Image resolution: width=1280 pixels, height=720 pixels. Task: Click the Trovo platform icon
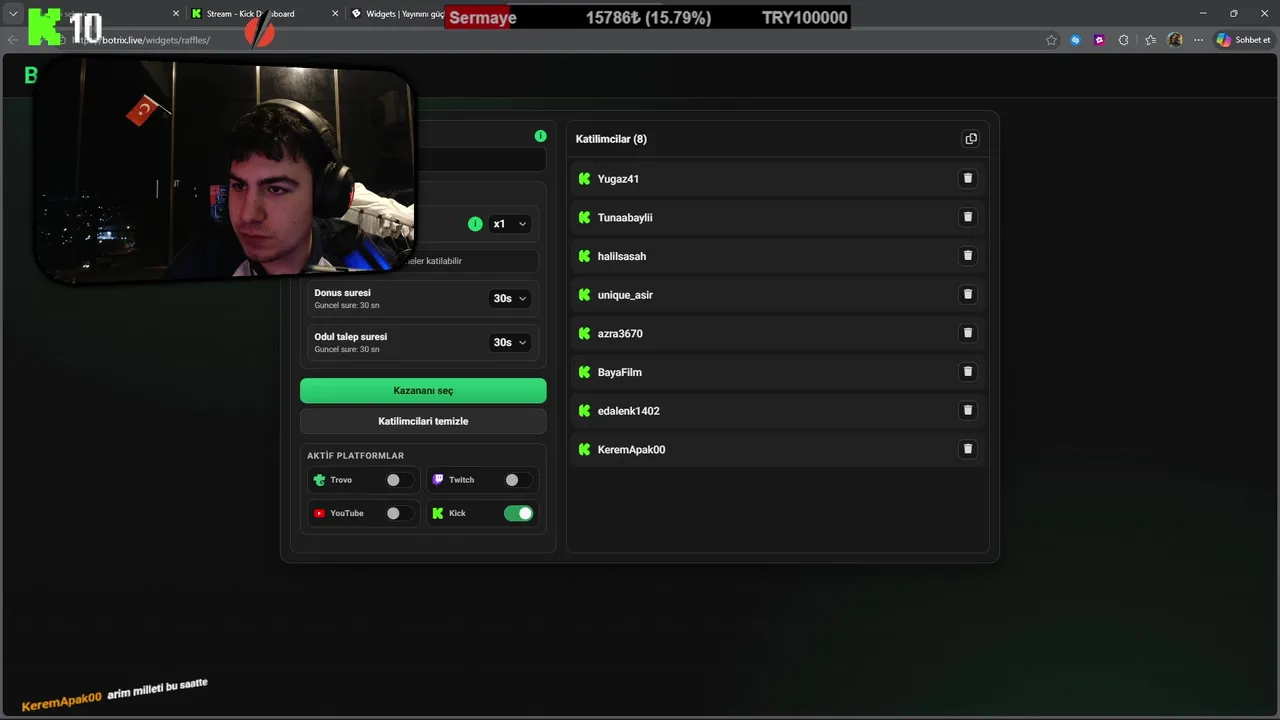pyautogui.click(x=319, y=480)
